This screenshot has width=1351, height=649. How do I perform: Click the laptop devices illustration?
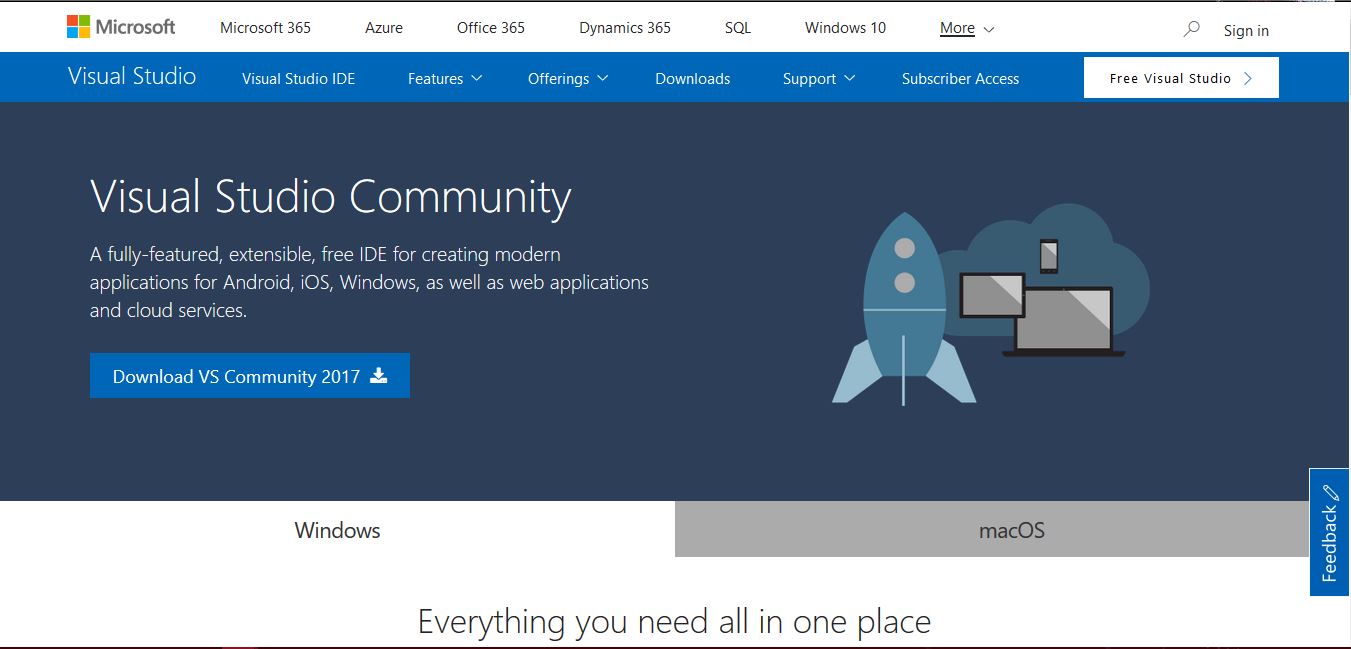click(1064, 320)
